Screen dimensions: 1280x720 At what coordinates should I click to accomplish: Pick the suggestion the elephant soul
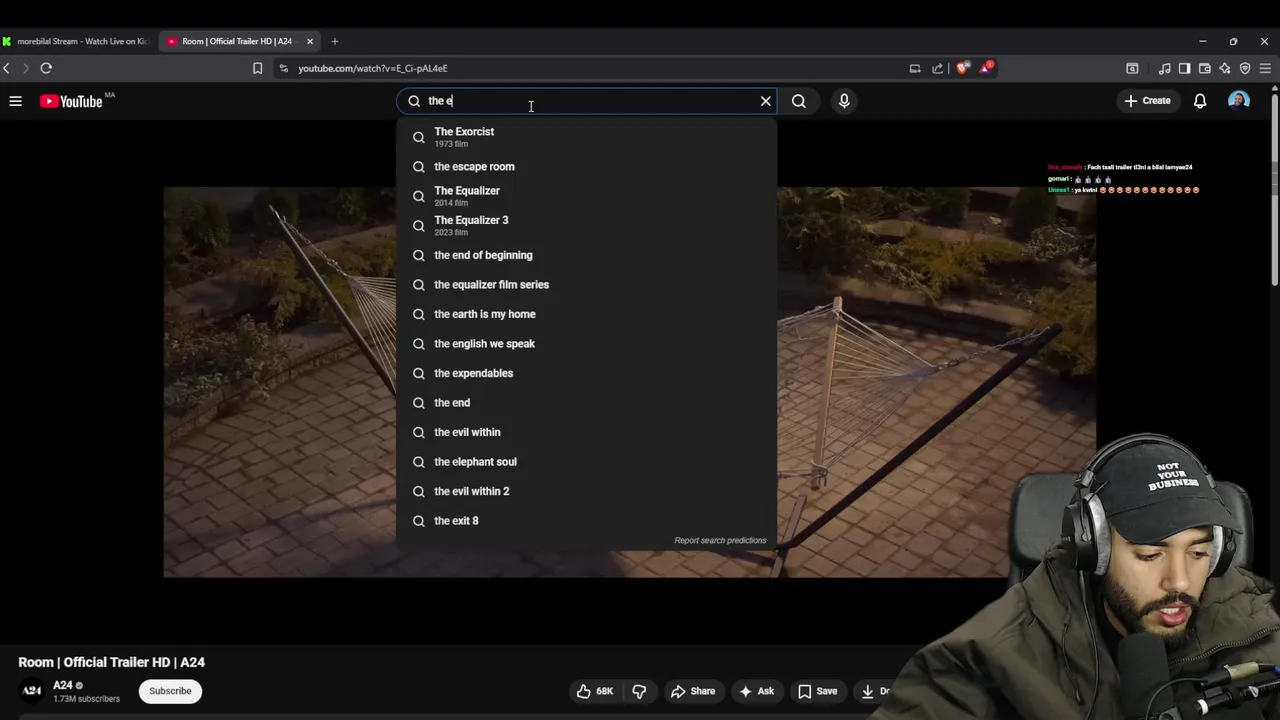586,461
